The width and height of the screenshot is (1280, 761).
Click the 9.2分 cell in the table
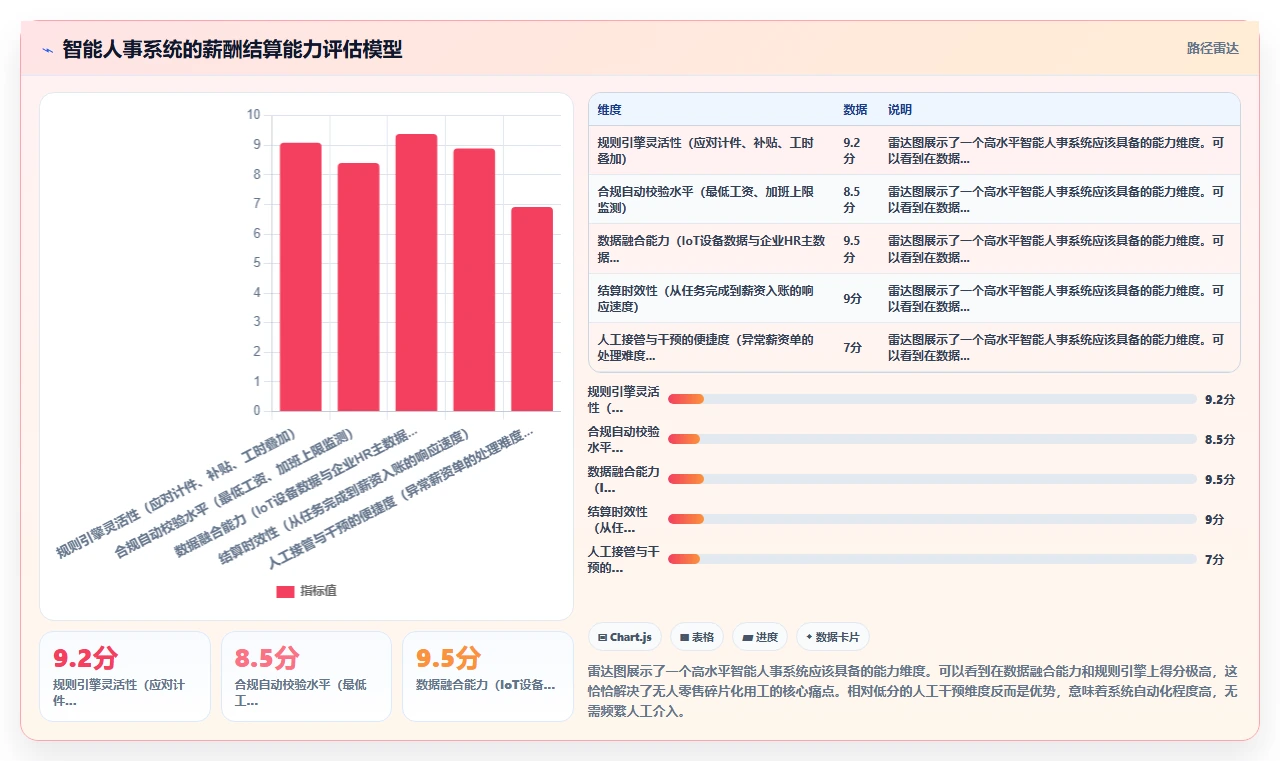[x=855, y=150]
